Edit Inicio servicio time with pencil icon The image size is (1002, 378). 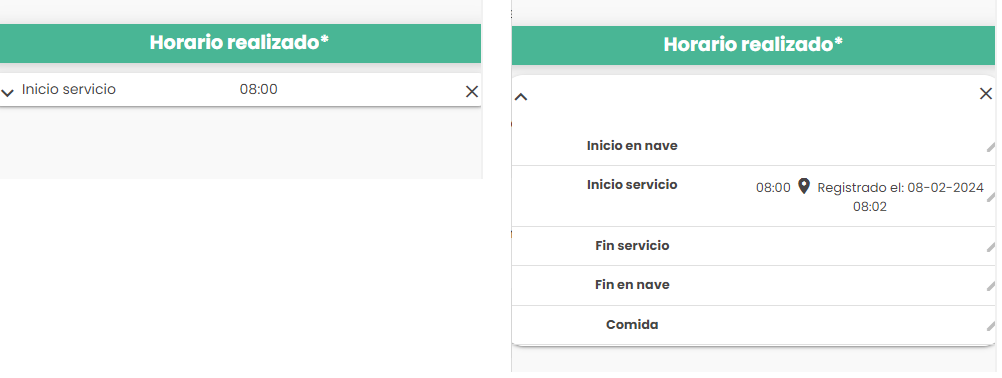pos(991,197)
